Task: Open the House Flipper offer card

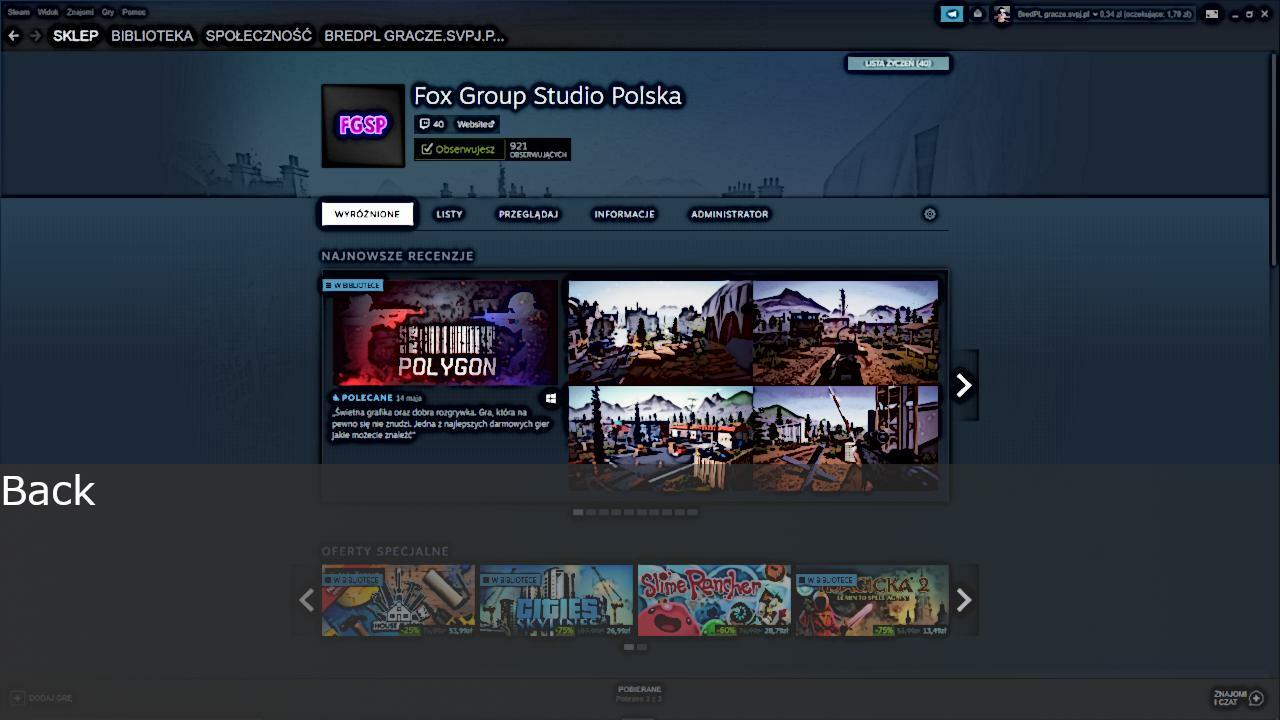Action: tap(398, 600)
